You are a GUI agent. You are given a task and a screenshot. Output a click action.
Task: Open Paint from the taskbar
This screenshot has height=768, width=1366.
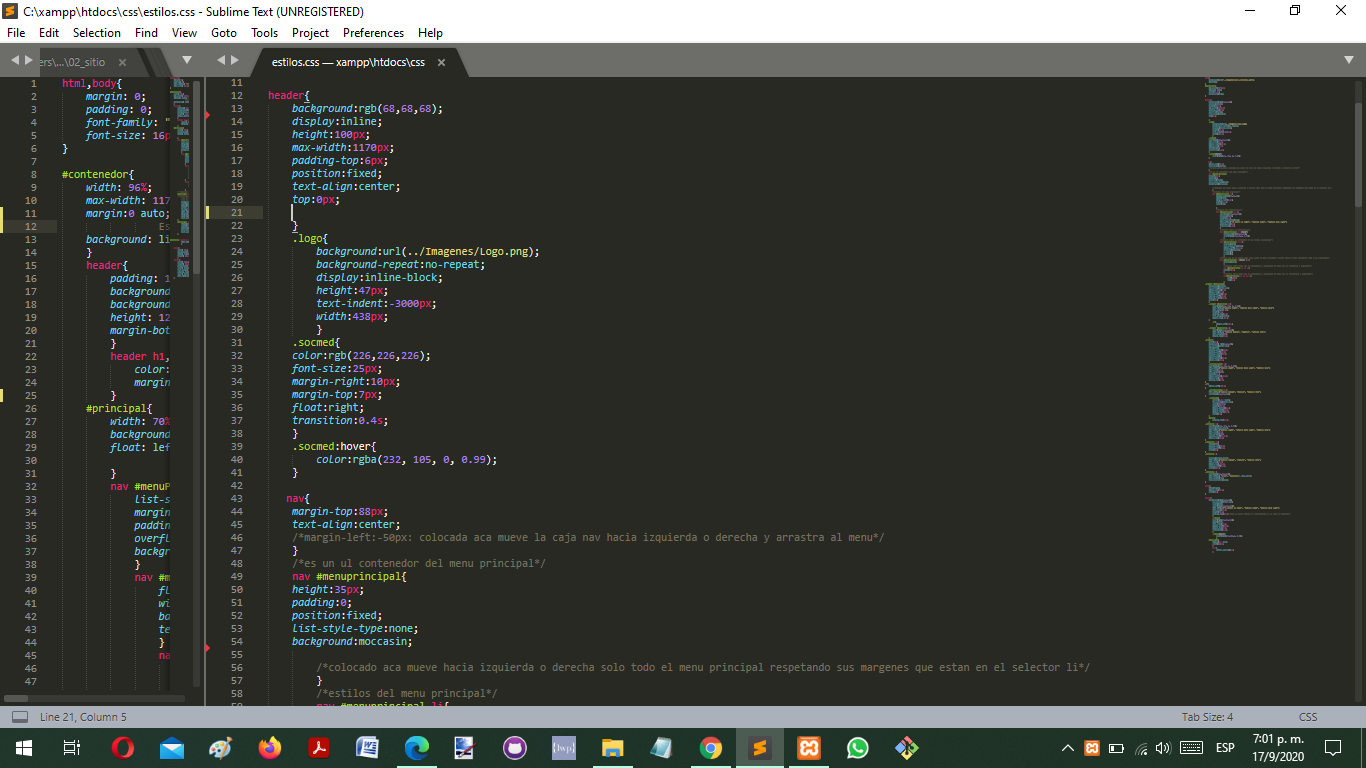click(221, 748)
